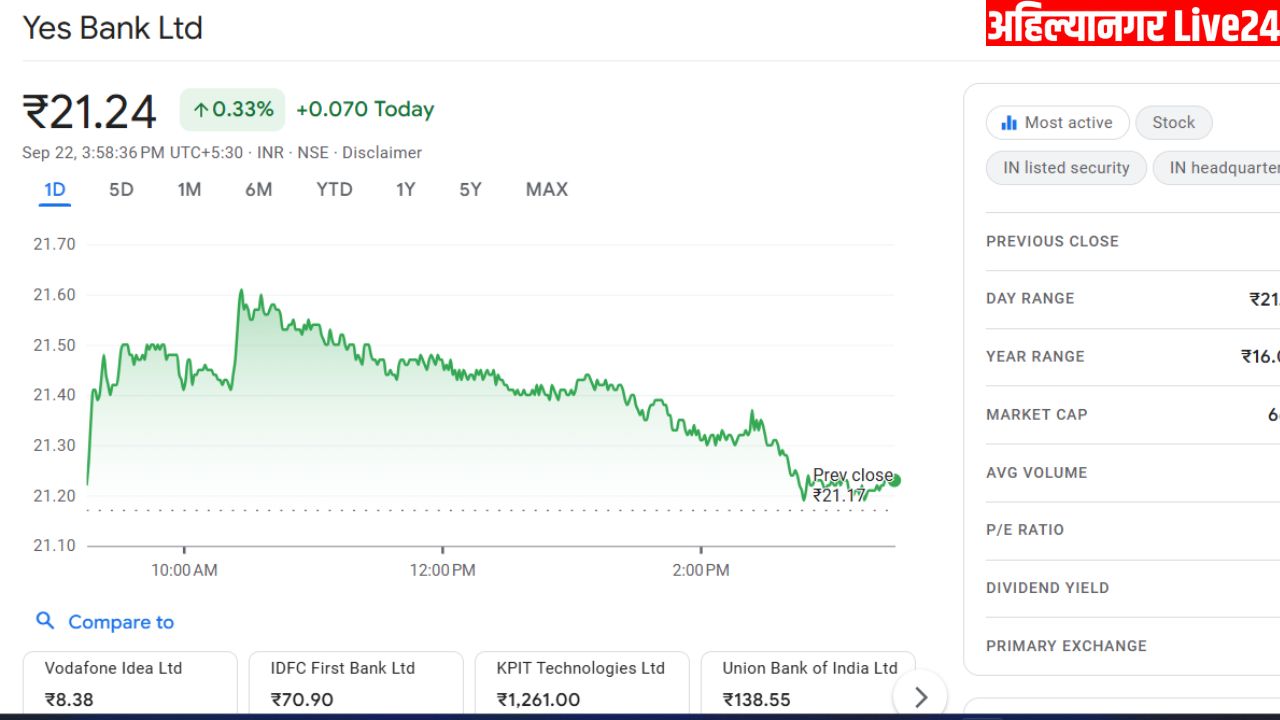This screenshot has width=1280, height=720.
Task: Select the 1D chart range tab
Action: pos(55,189)
